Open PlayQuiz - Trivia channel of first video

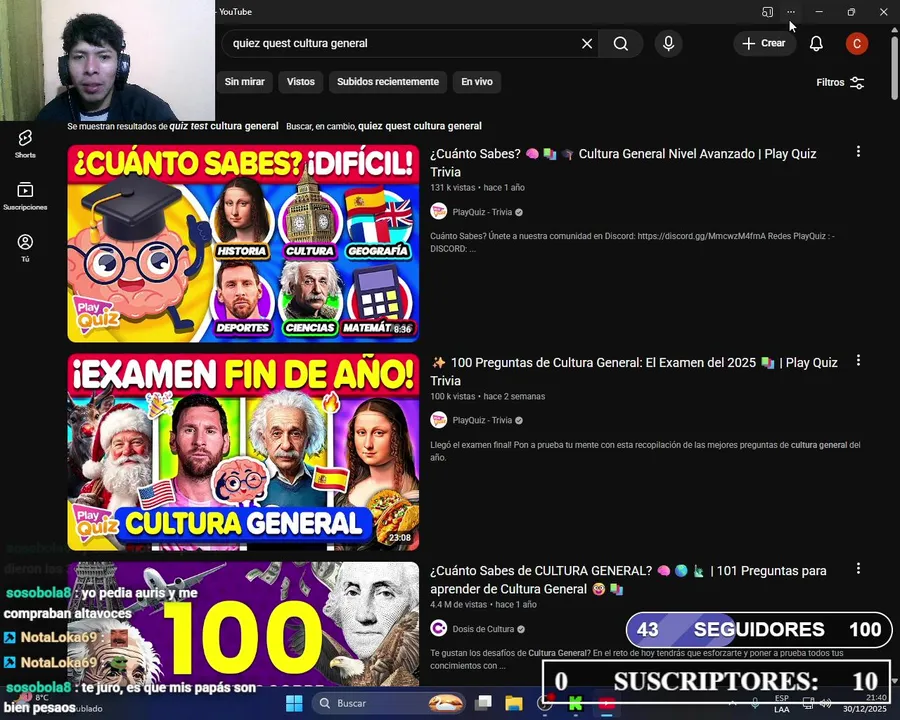pos(482,212)
